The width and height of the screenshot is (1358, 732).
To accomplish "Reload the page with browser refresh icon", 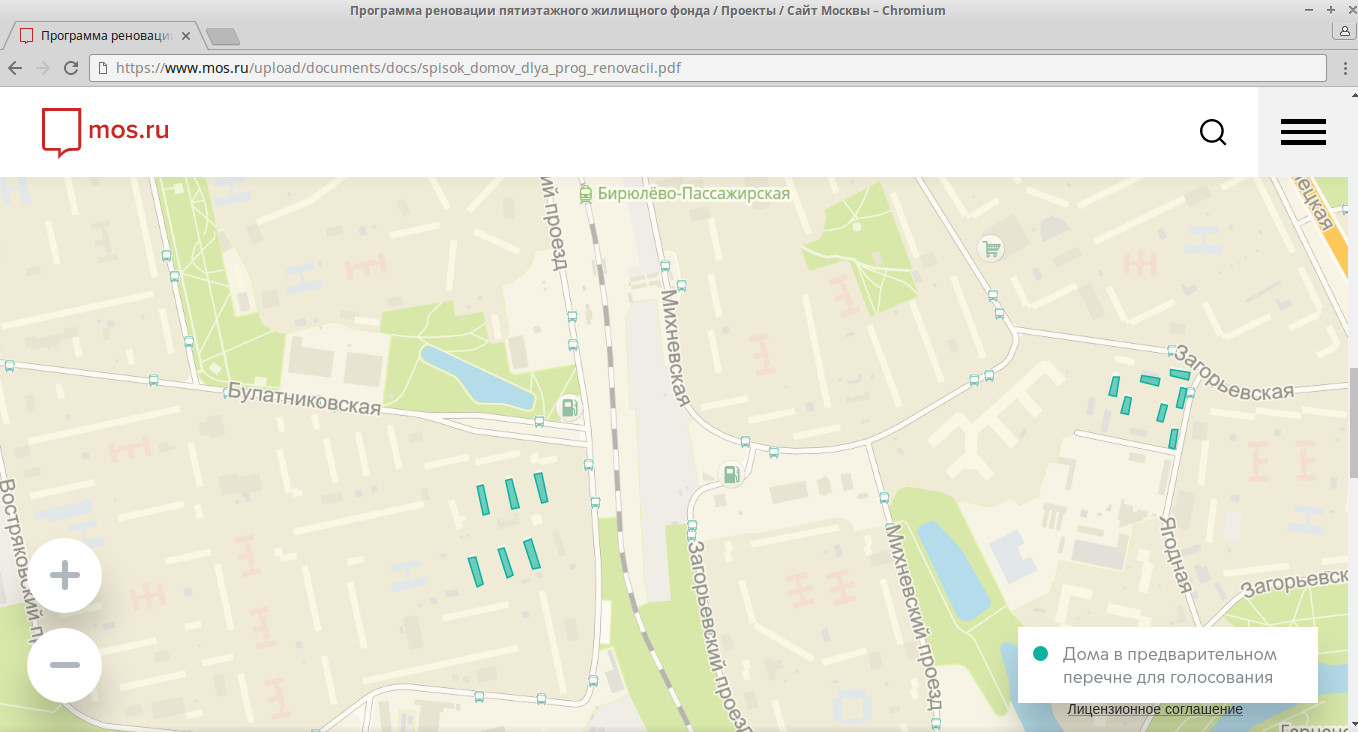I will pyautogui.click(x=71, y=68).
